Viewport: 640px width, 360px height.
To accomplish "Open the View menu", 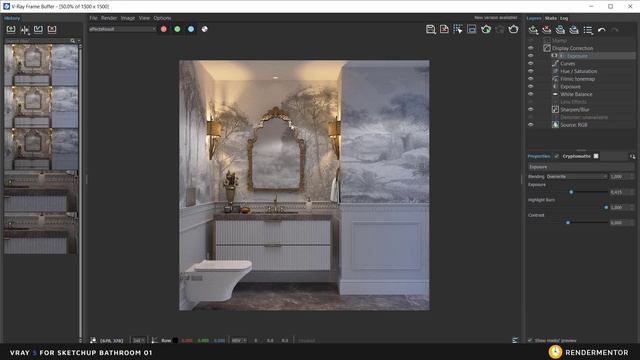I will [144, 18].
